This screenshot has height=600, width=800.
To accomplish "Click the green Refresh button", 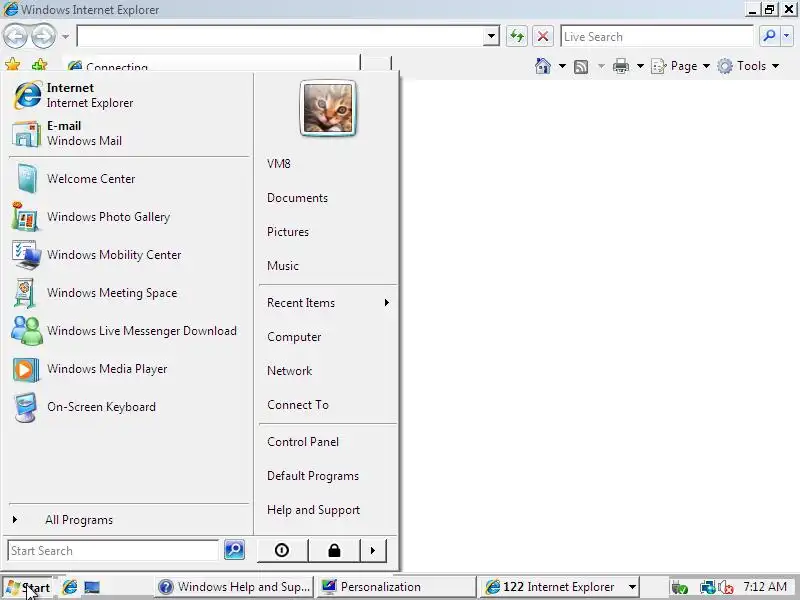I will pyautogui.click(x=517, y=36).
